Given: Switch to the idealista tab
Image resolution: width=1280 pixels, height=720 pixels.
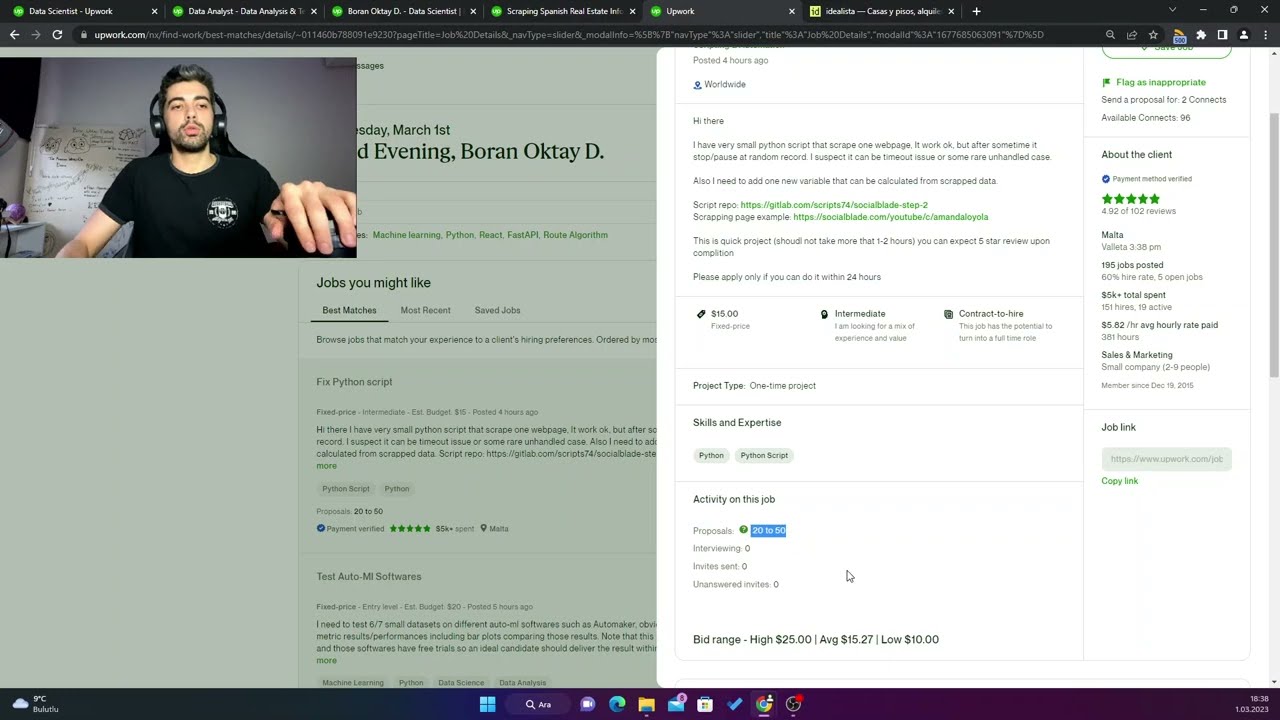Looking at the screenshot, I should pyautogui.click(x=883, y=11).
